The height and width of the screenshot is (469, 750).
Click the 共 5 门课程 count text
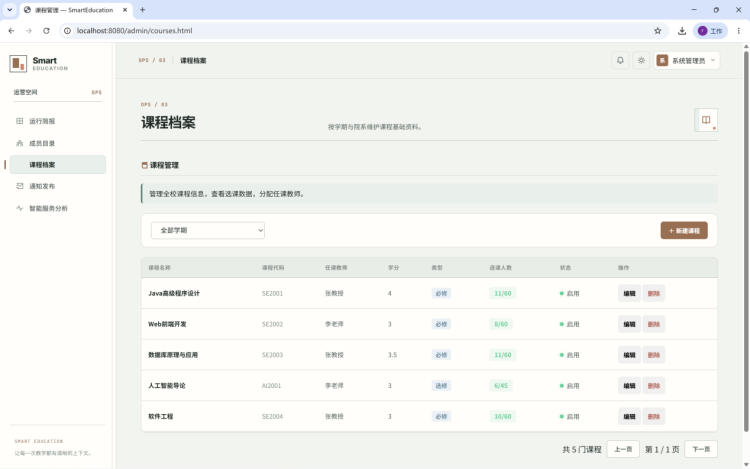click(x=582, y=449)
